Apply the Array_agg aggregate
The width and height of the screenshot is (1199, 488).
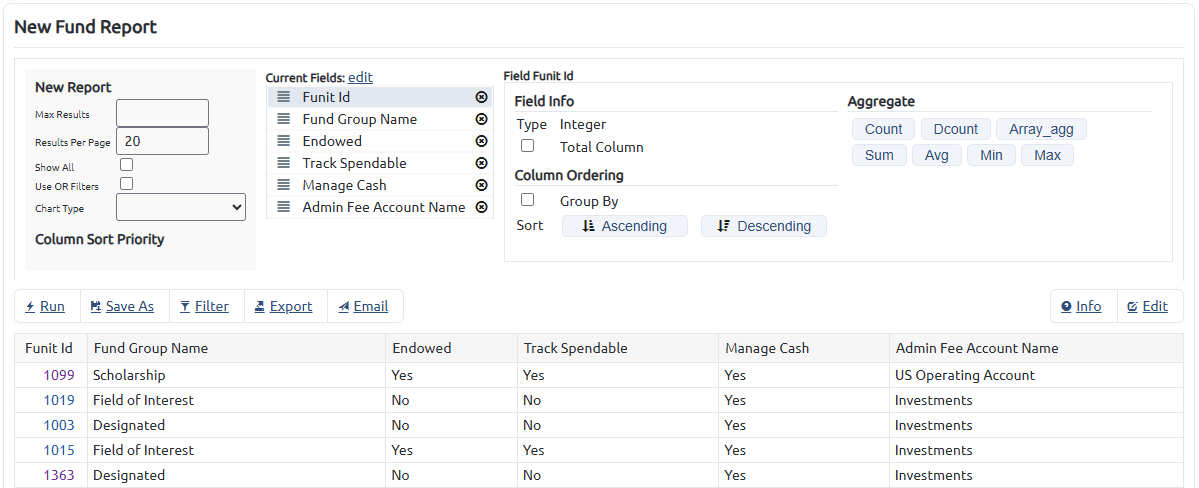coord(1041,129)
